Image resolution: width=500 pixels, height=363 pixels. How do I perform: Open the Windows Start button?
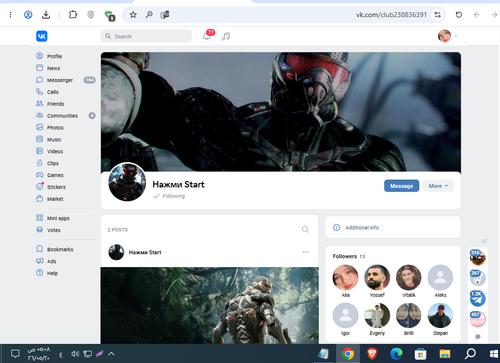coord(493,354)
